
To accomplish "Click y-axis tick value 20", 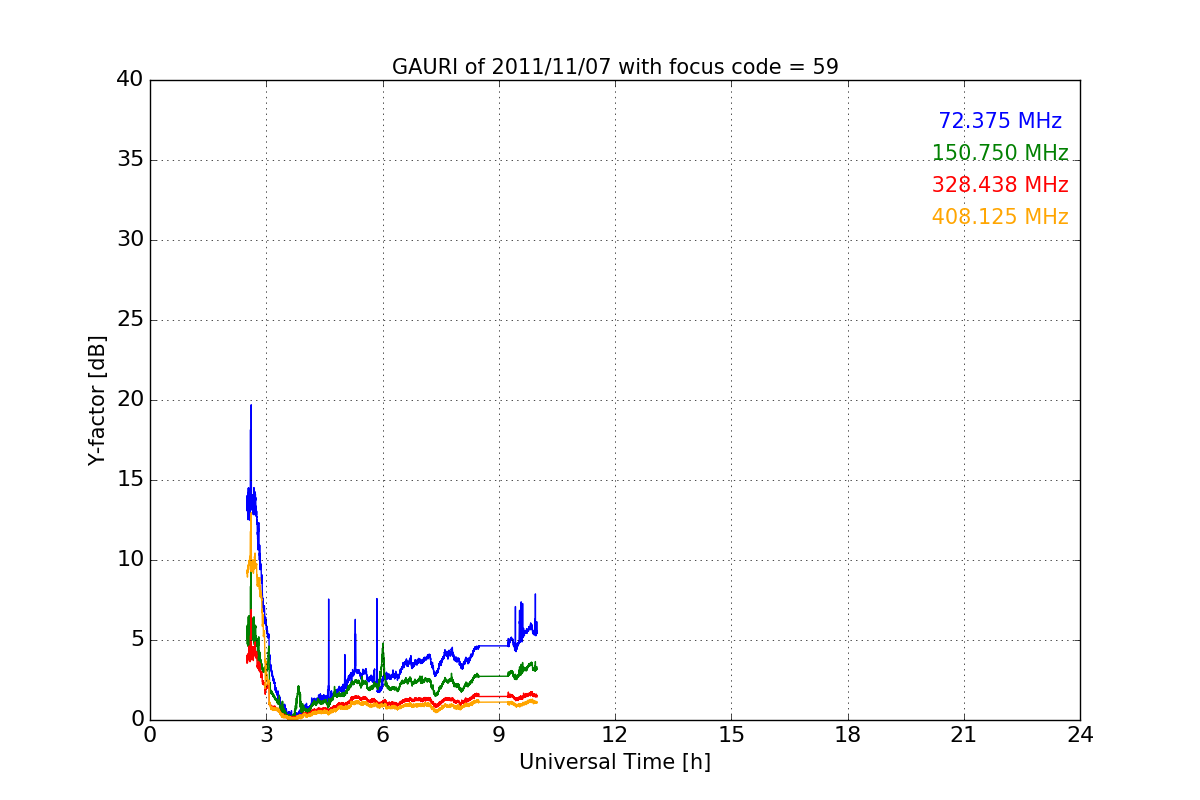I will coord(130,400).
